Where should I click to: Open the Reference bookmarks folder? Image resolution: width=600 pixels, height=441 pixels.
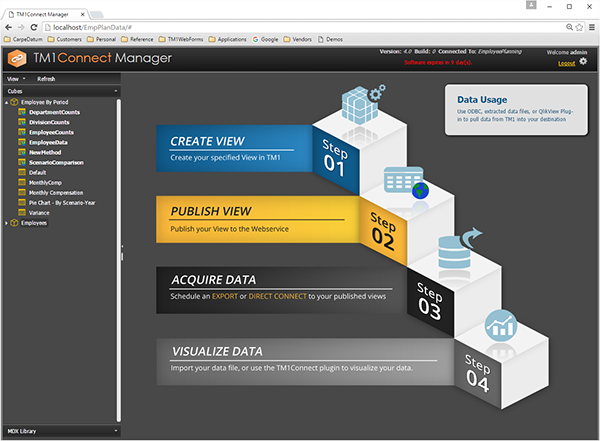point(137,39)
